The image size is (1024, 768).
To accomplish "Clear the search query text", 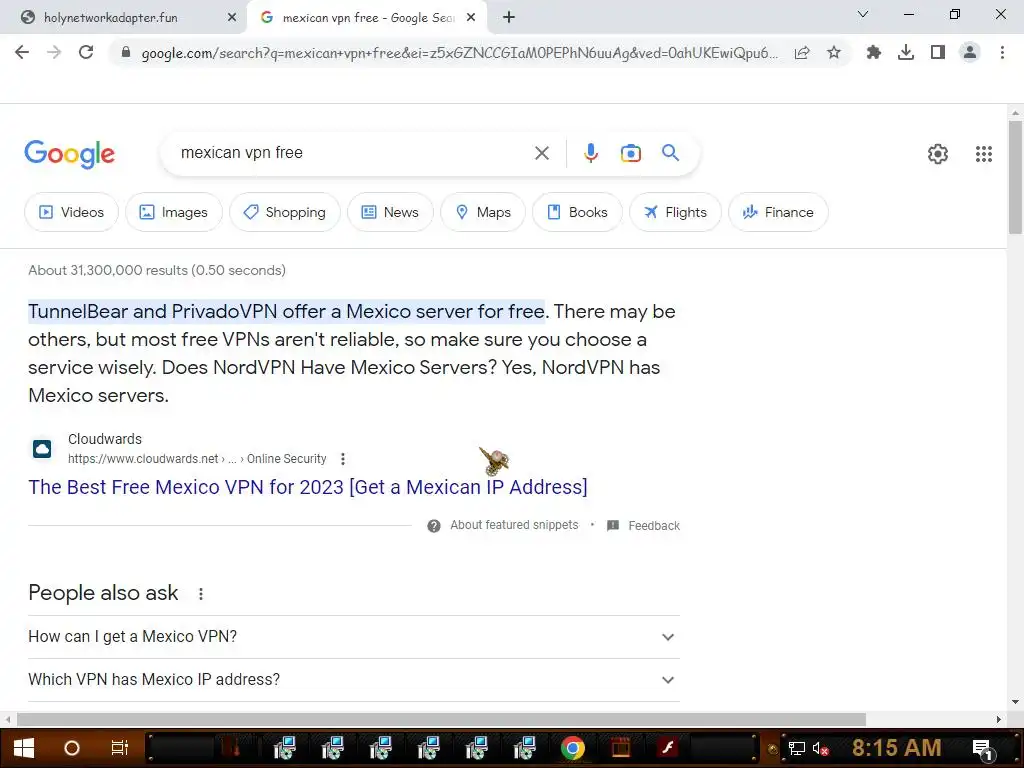I will (541, 153).
